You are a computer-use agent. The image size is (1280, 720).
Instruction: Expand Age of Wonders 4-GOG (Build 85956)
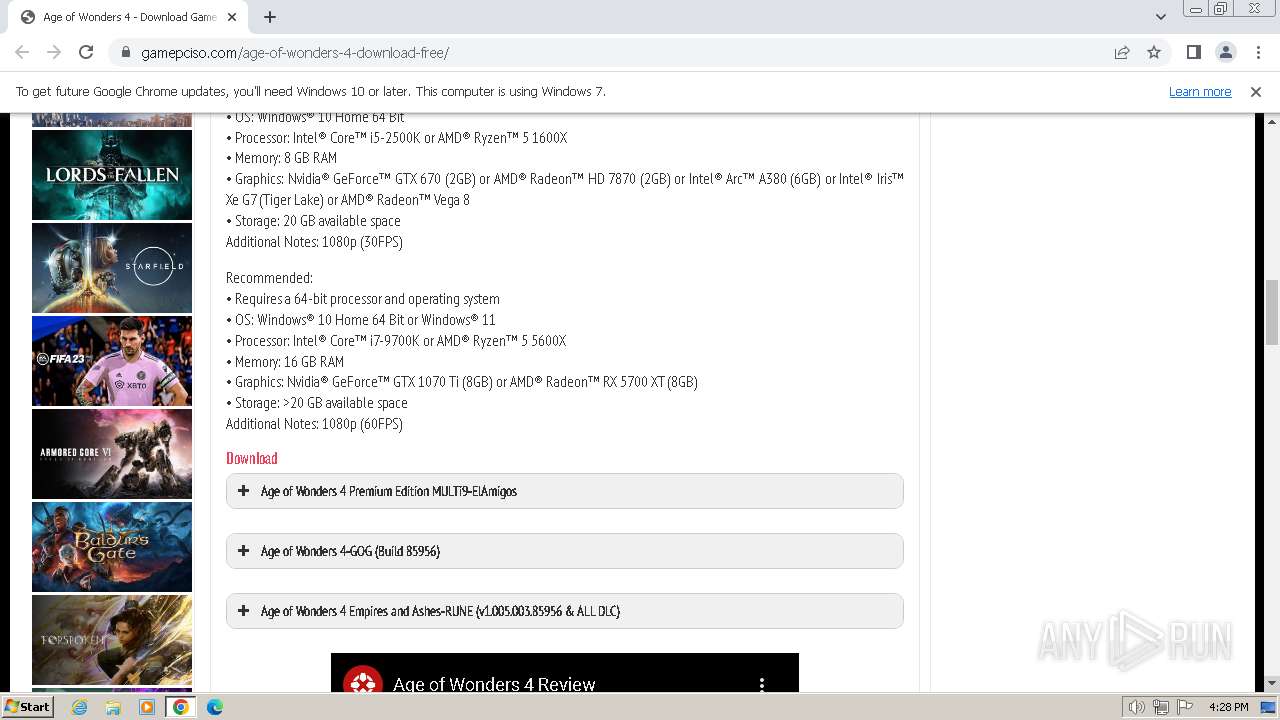[564, 551]
